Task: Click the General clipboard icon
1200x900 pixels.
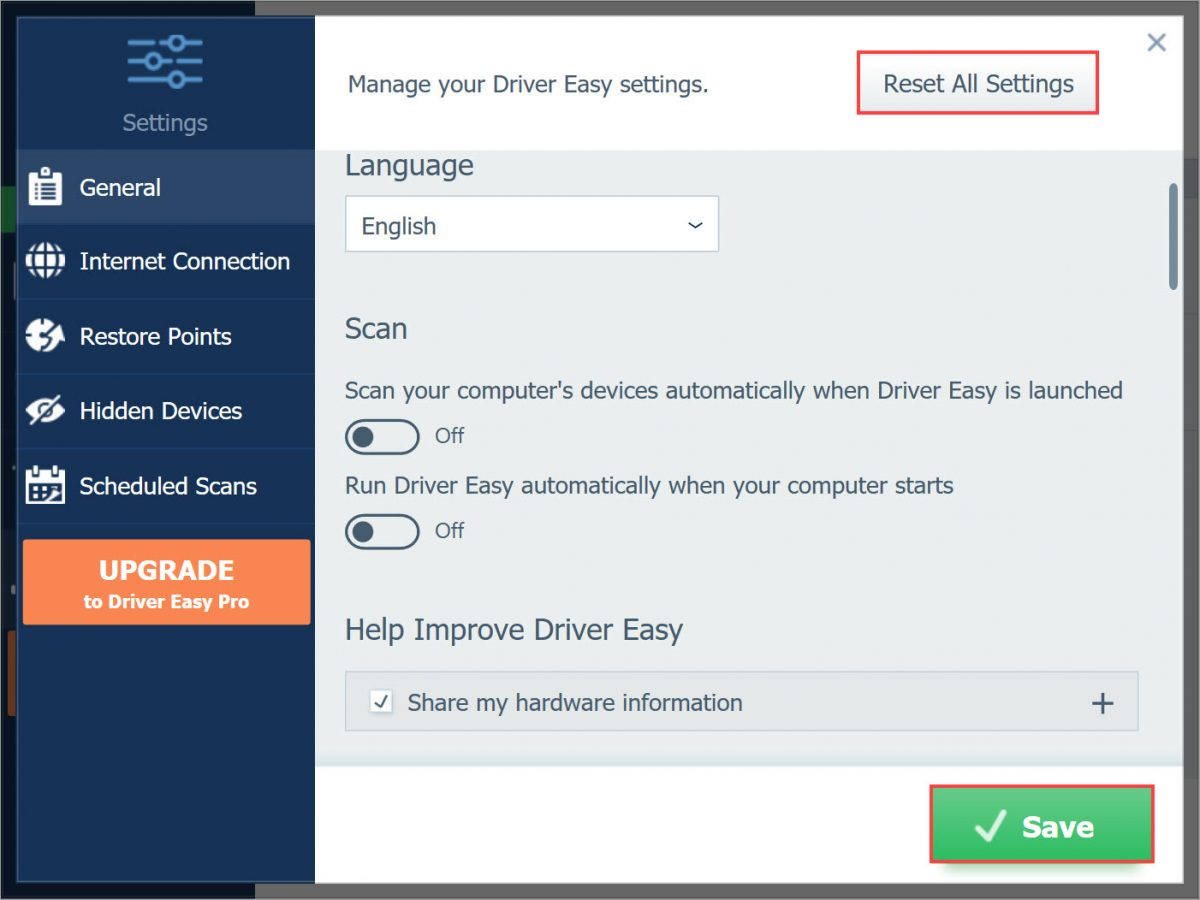Action: [x=45, y=187]
